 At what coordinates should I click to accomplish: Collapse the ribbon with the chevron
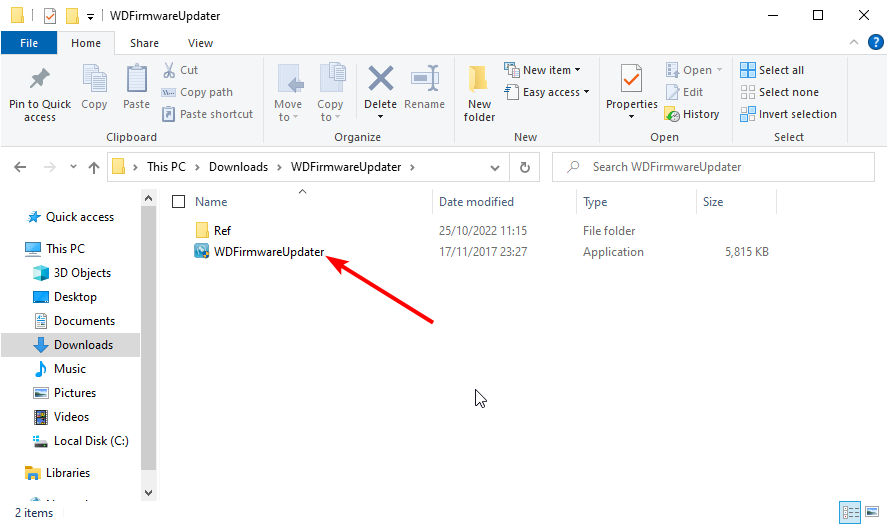click(854, 42)
